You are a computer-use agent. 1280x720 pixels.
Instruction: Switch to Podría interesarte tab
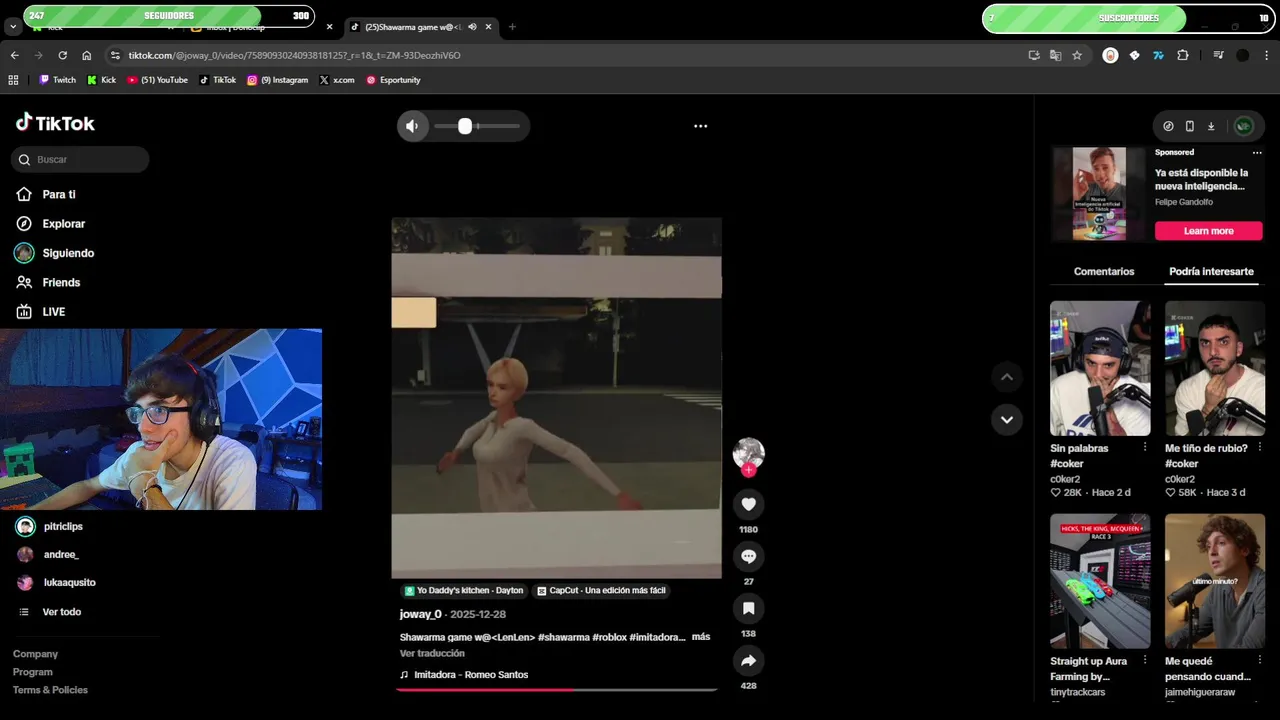(x=1211, y=271)
